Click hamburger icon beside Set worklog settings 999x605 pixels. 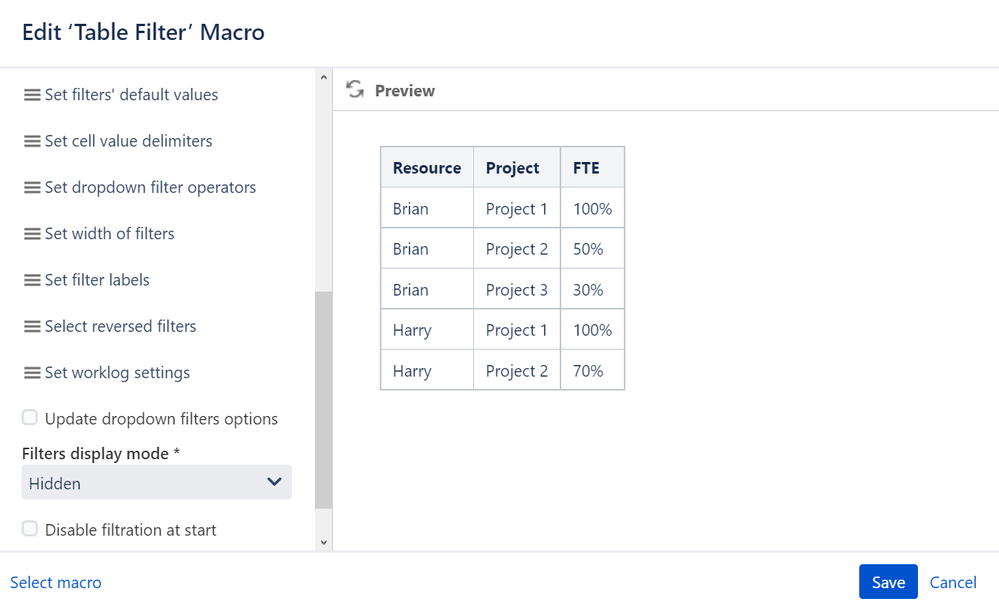[32, 373]
